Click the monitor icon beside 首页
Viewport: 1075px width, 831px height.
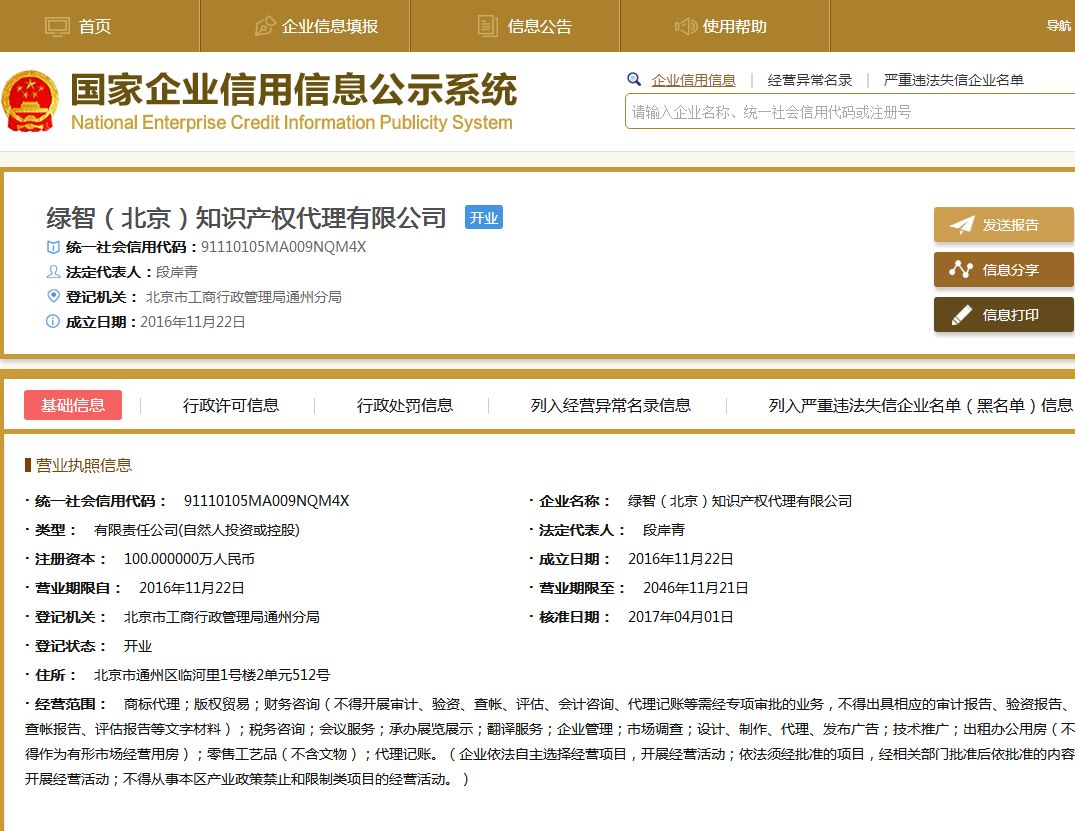[58, 27]
